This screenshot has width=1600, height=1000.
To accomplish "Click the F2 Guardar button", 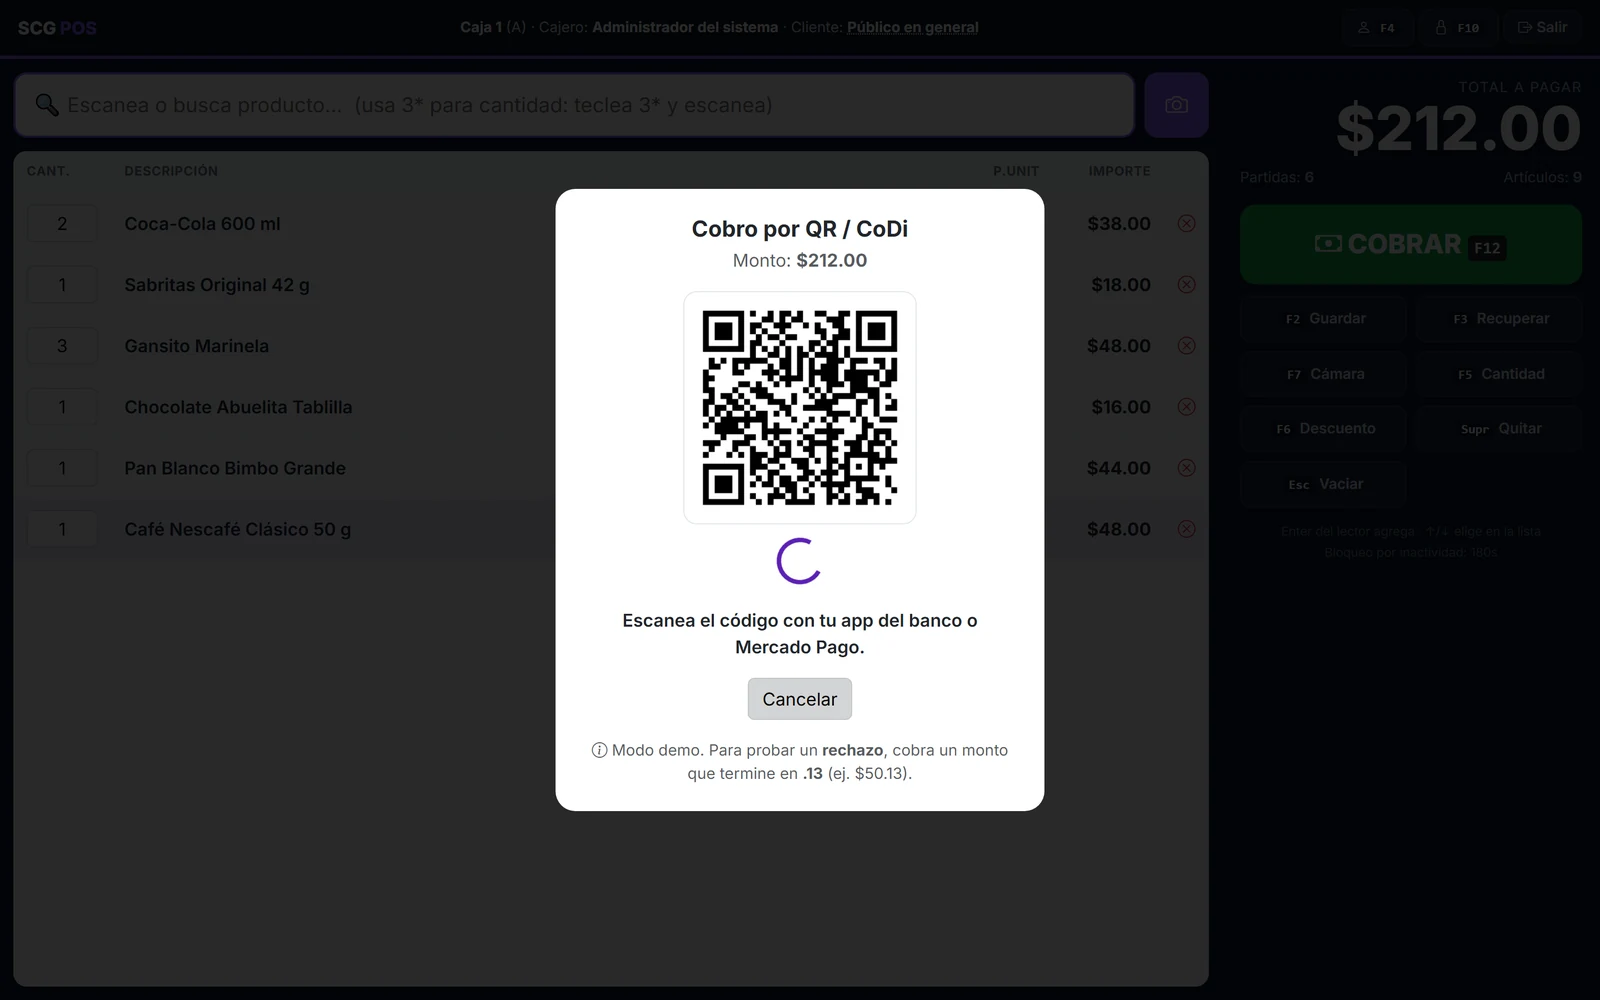I will 1324,319.
